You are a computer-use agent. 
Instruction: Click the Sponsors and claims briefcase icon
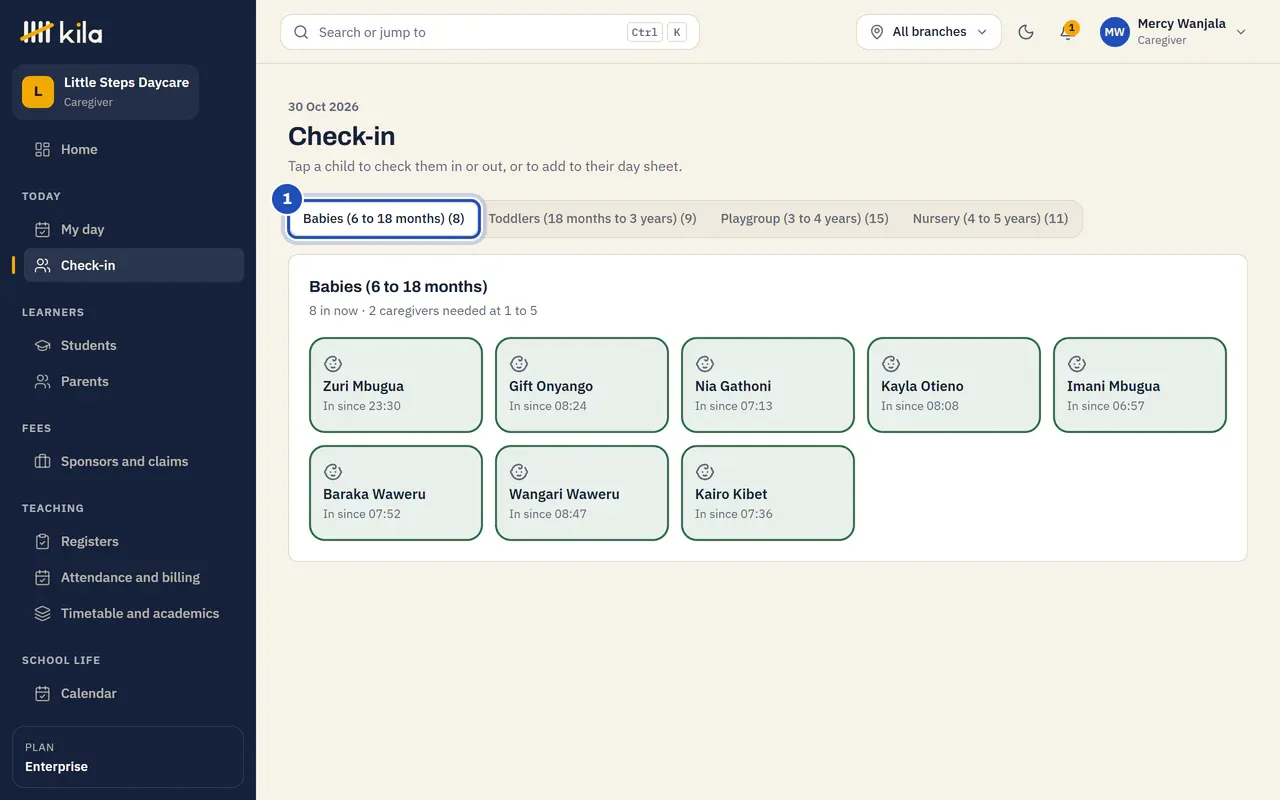point(42,461)
